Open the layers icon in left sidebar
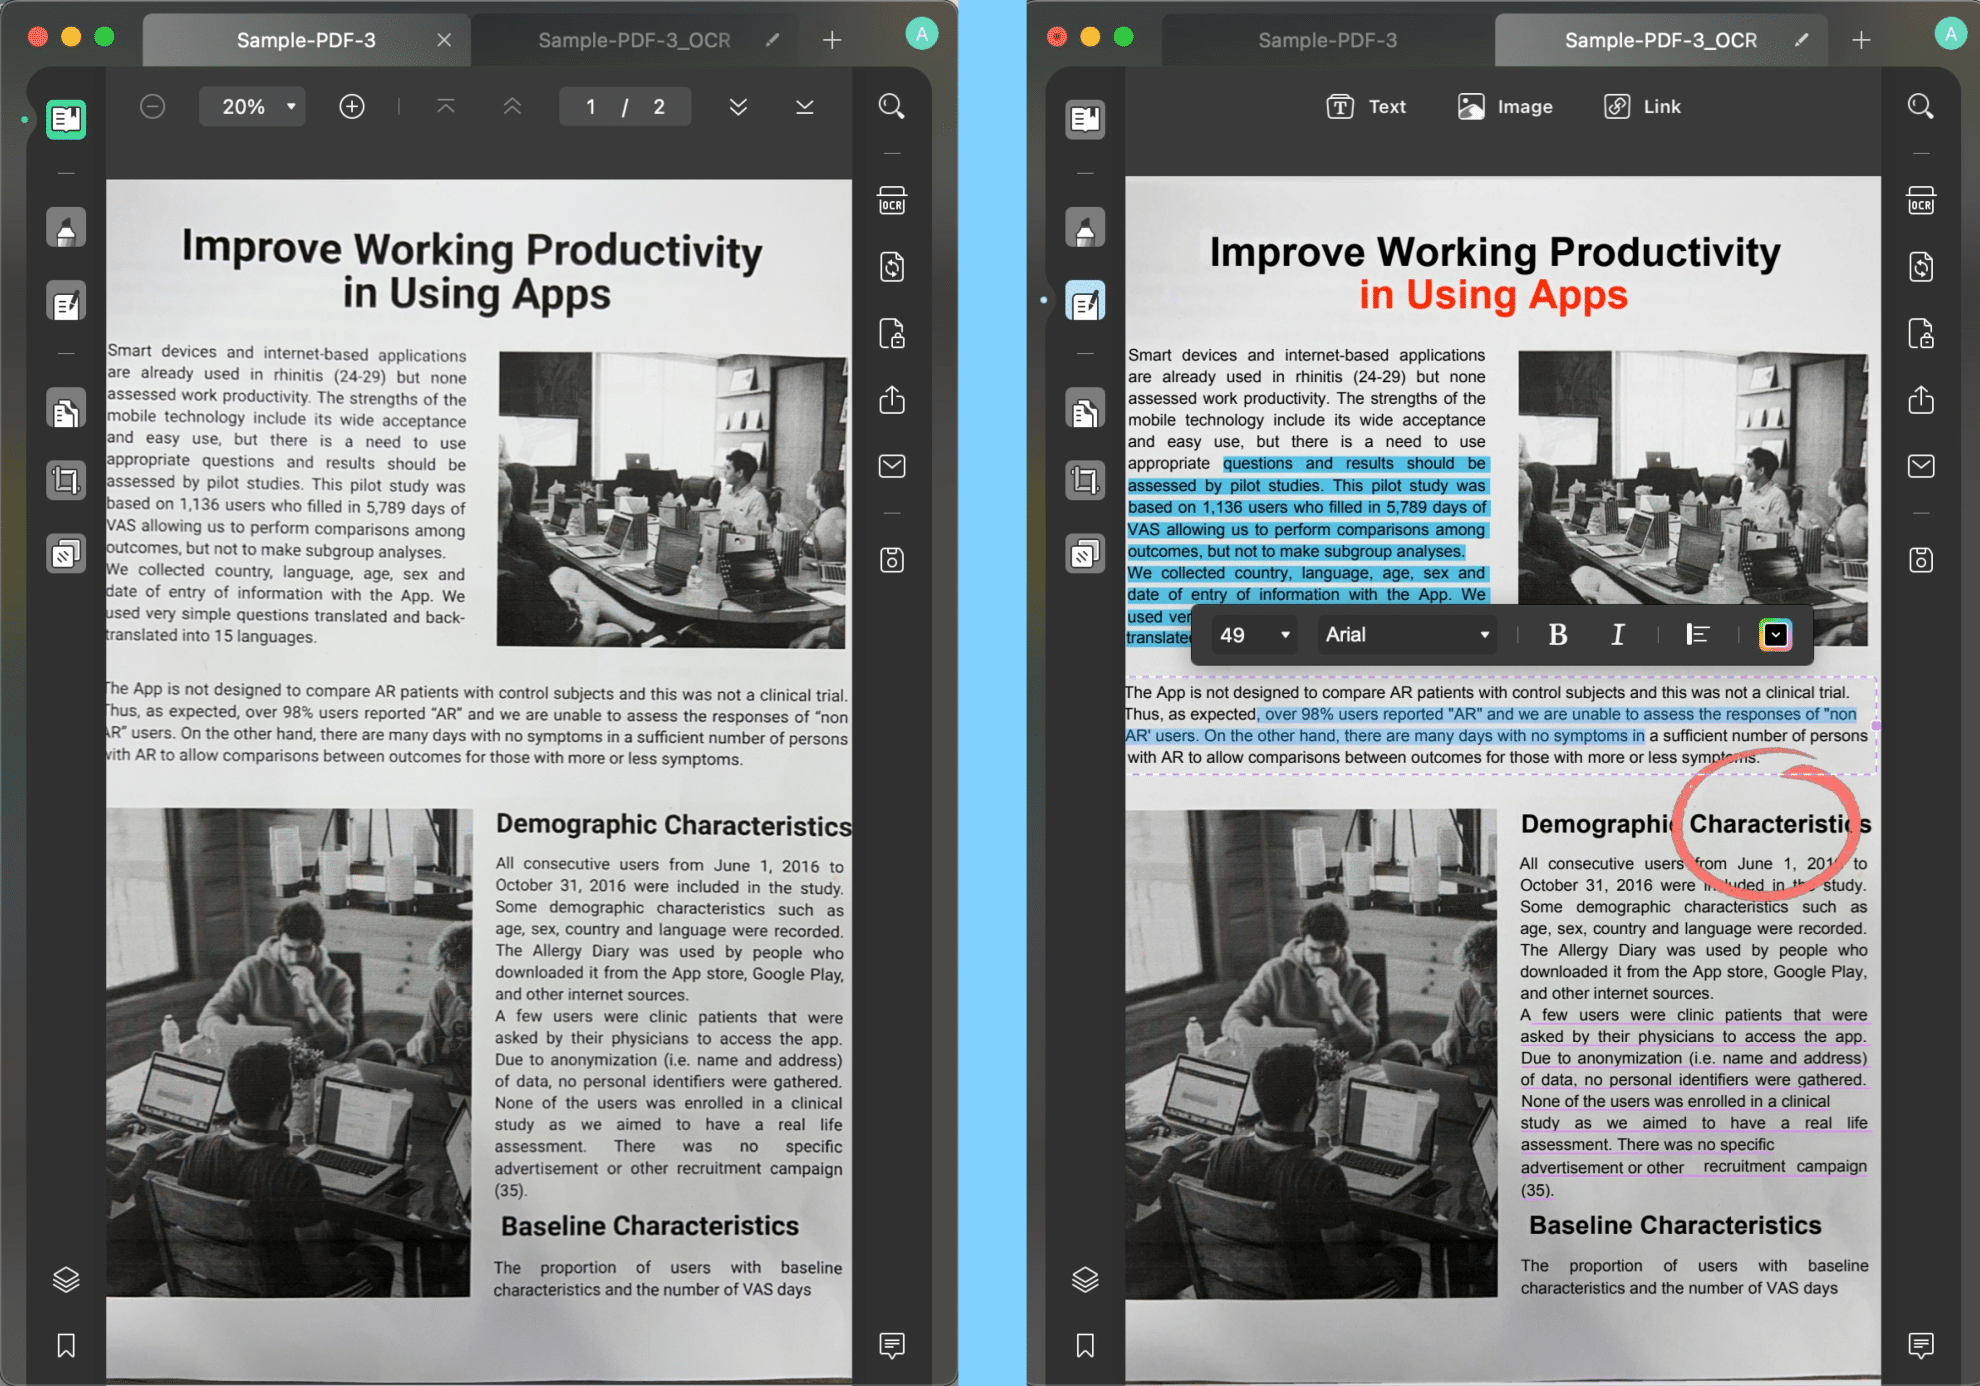Image resolution: width=1980 pixels, height=1386 pixels. click(66, 1279)
